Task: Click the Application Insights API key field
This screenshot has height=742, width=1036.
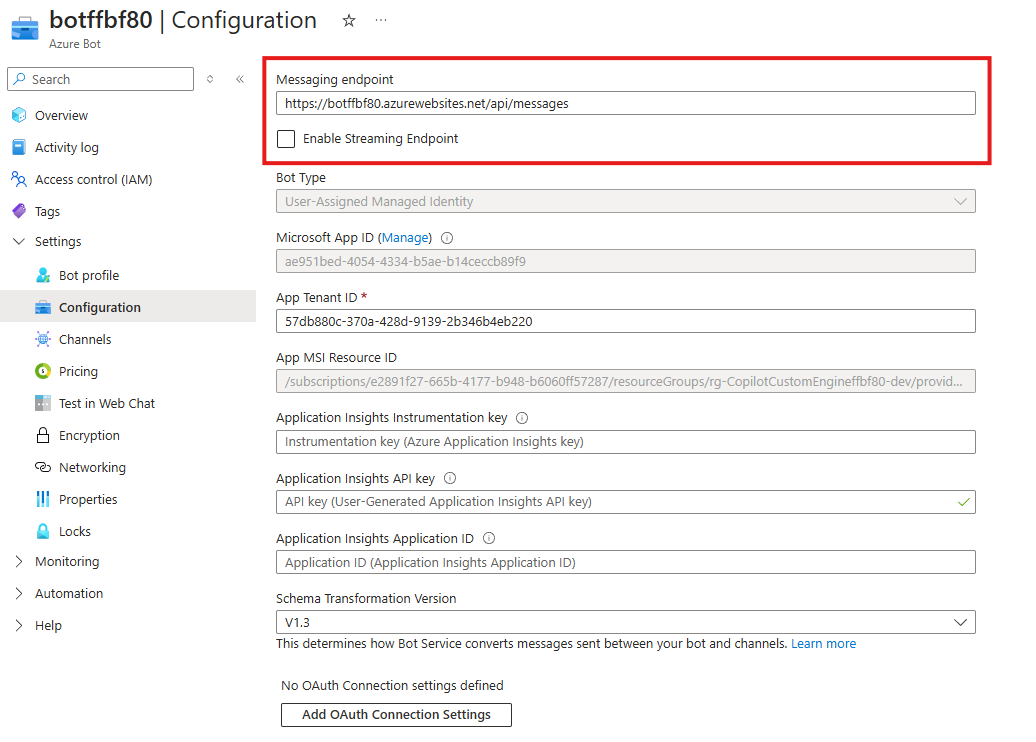Action: (x=626, y=502)
